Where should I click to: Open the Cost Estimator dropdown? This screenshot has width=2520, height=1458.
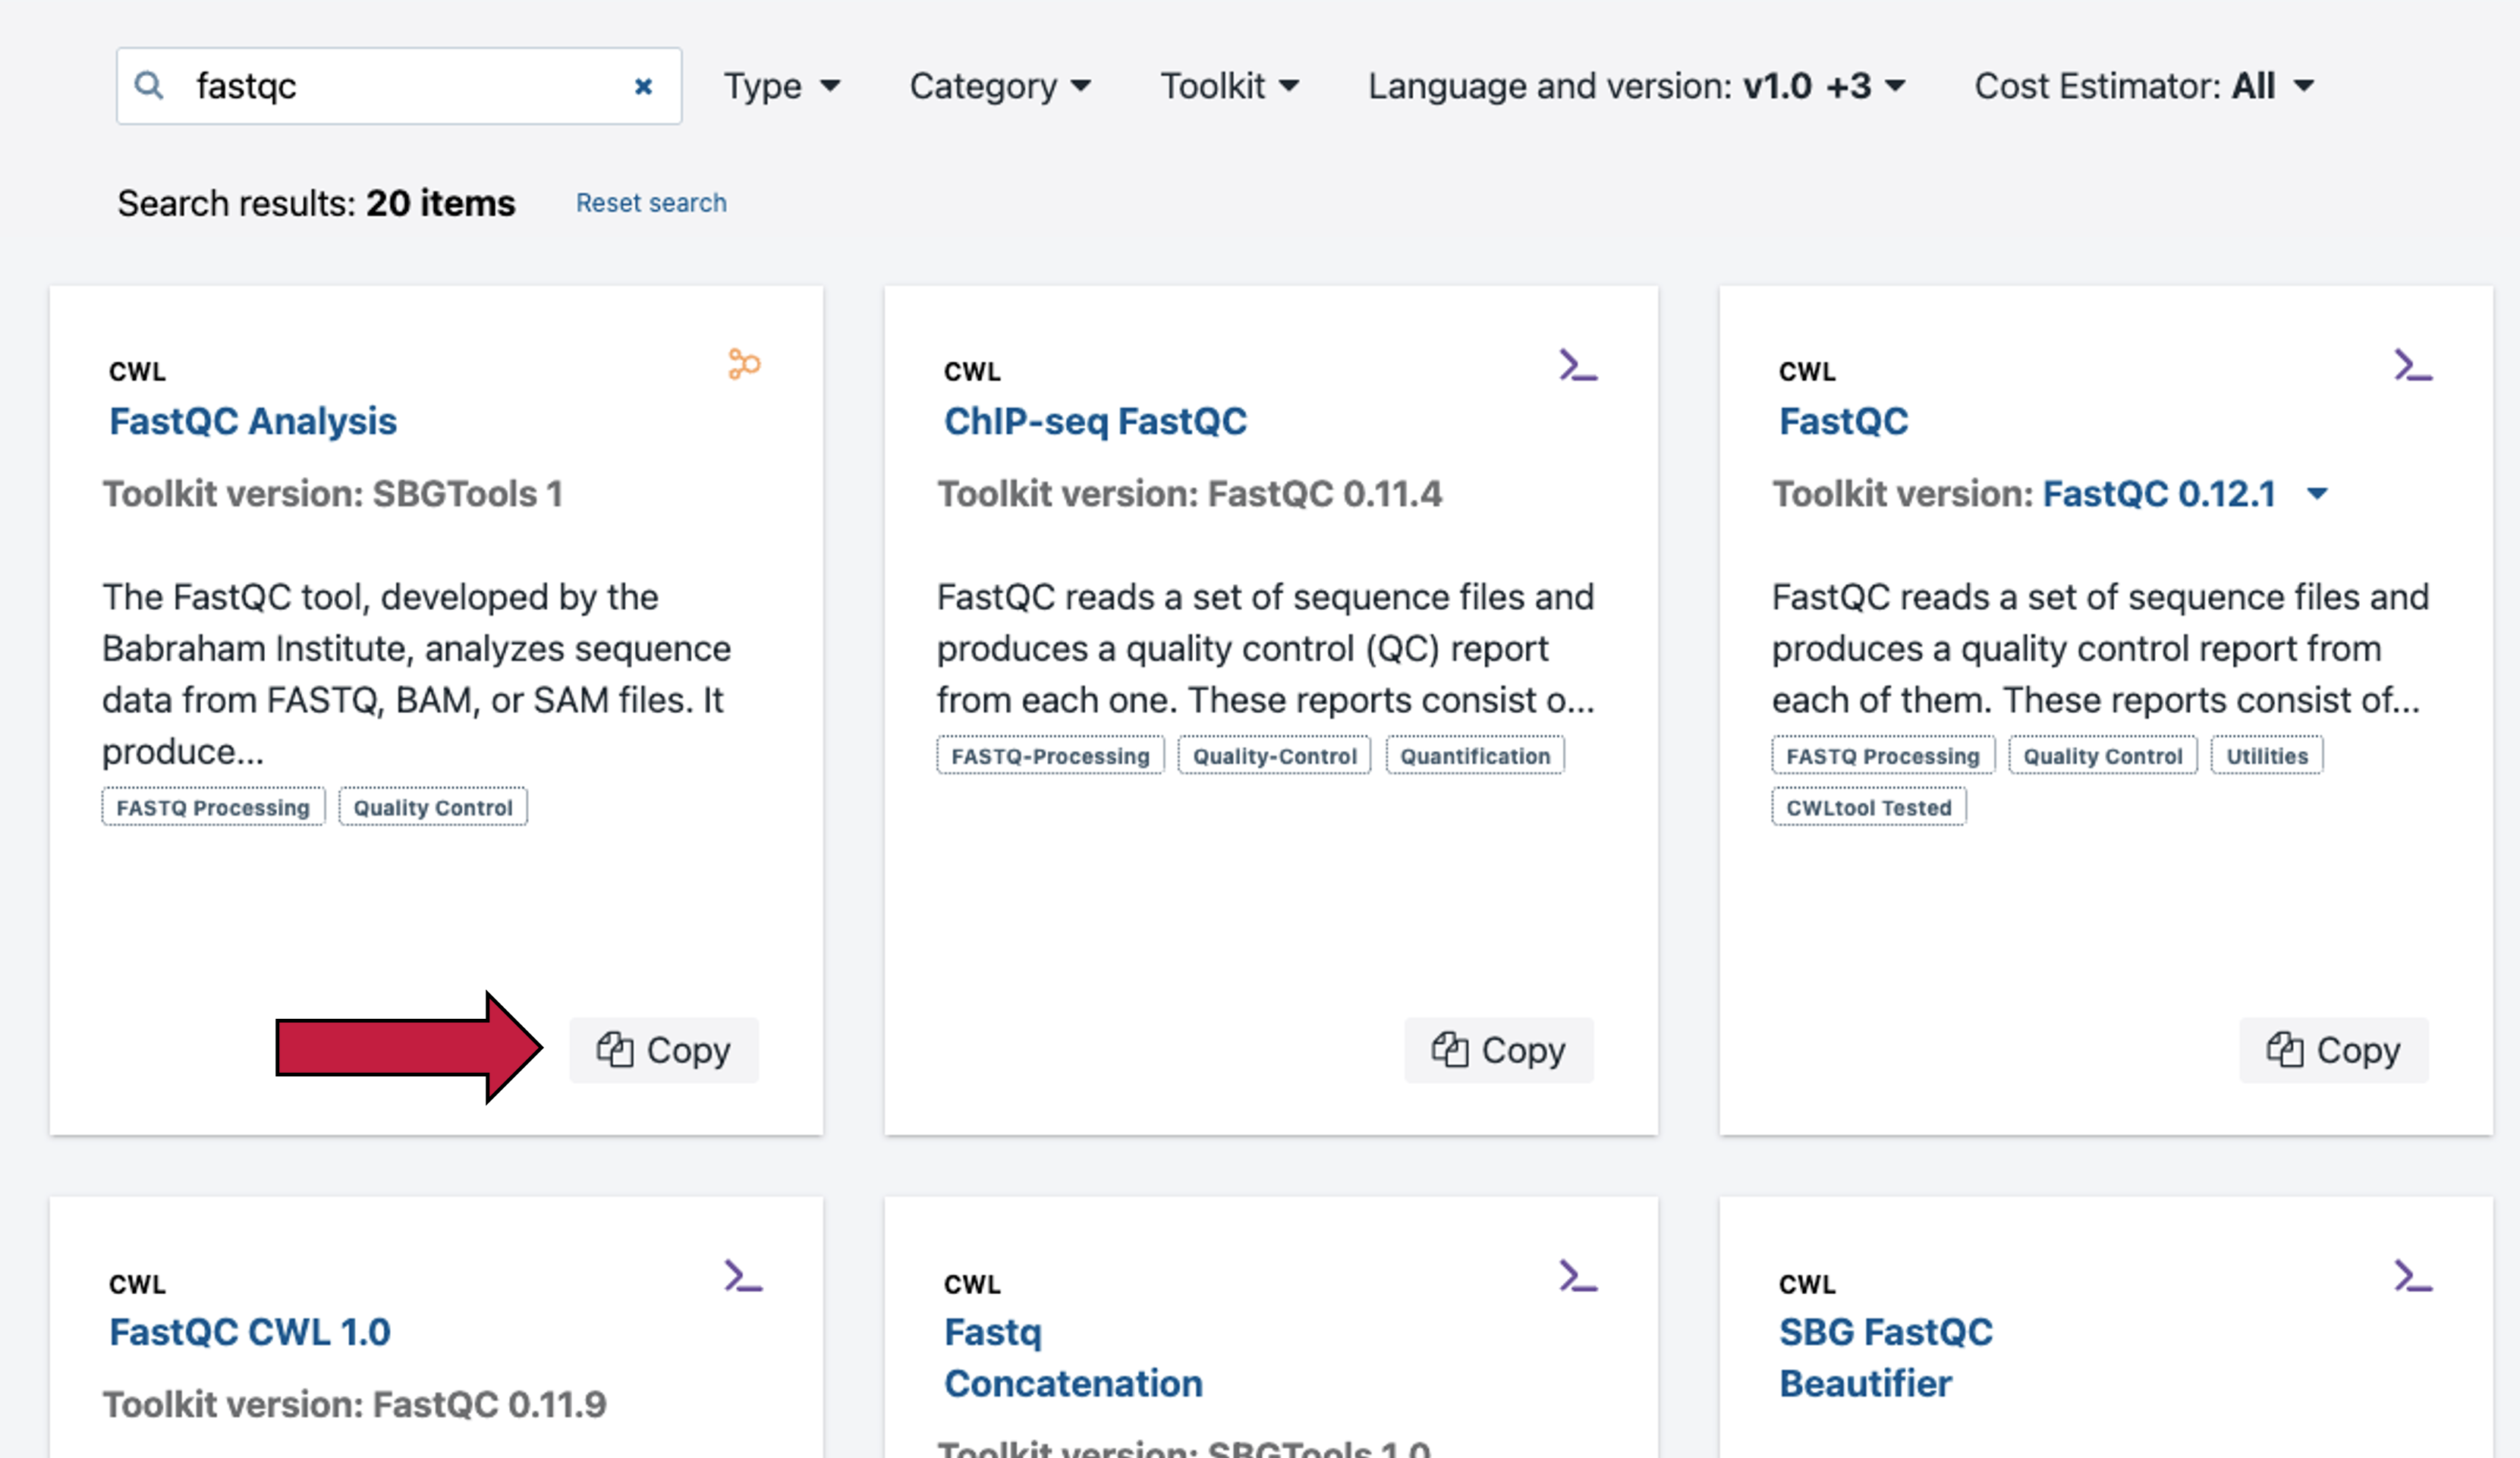[x=2143, y=86]
